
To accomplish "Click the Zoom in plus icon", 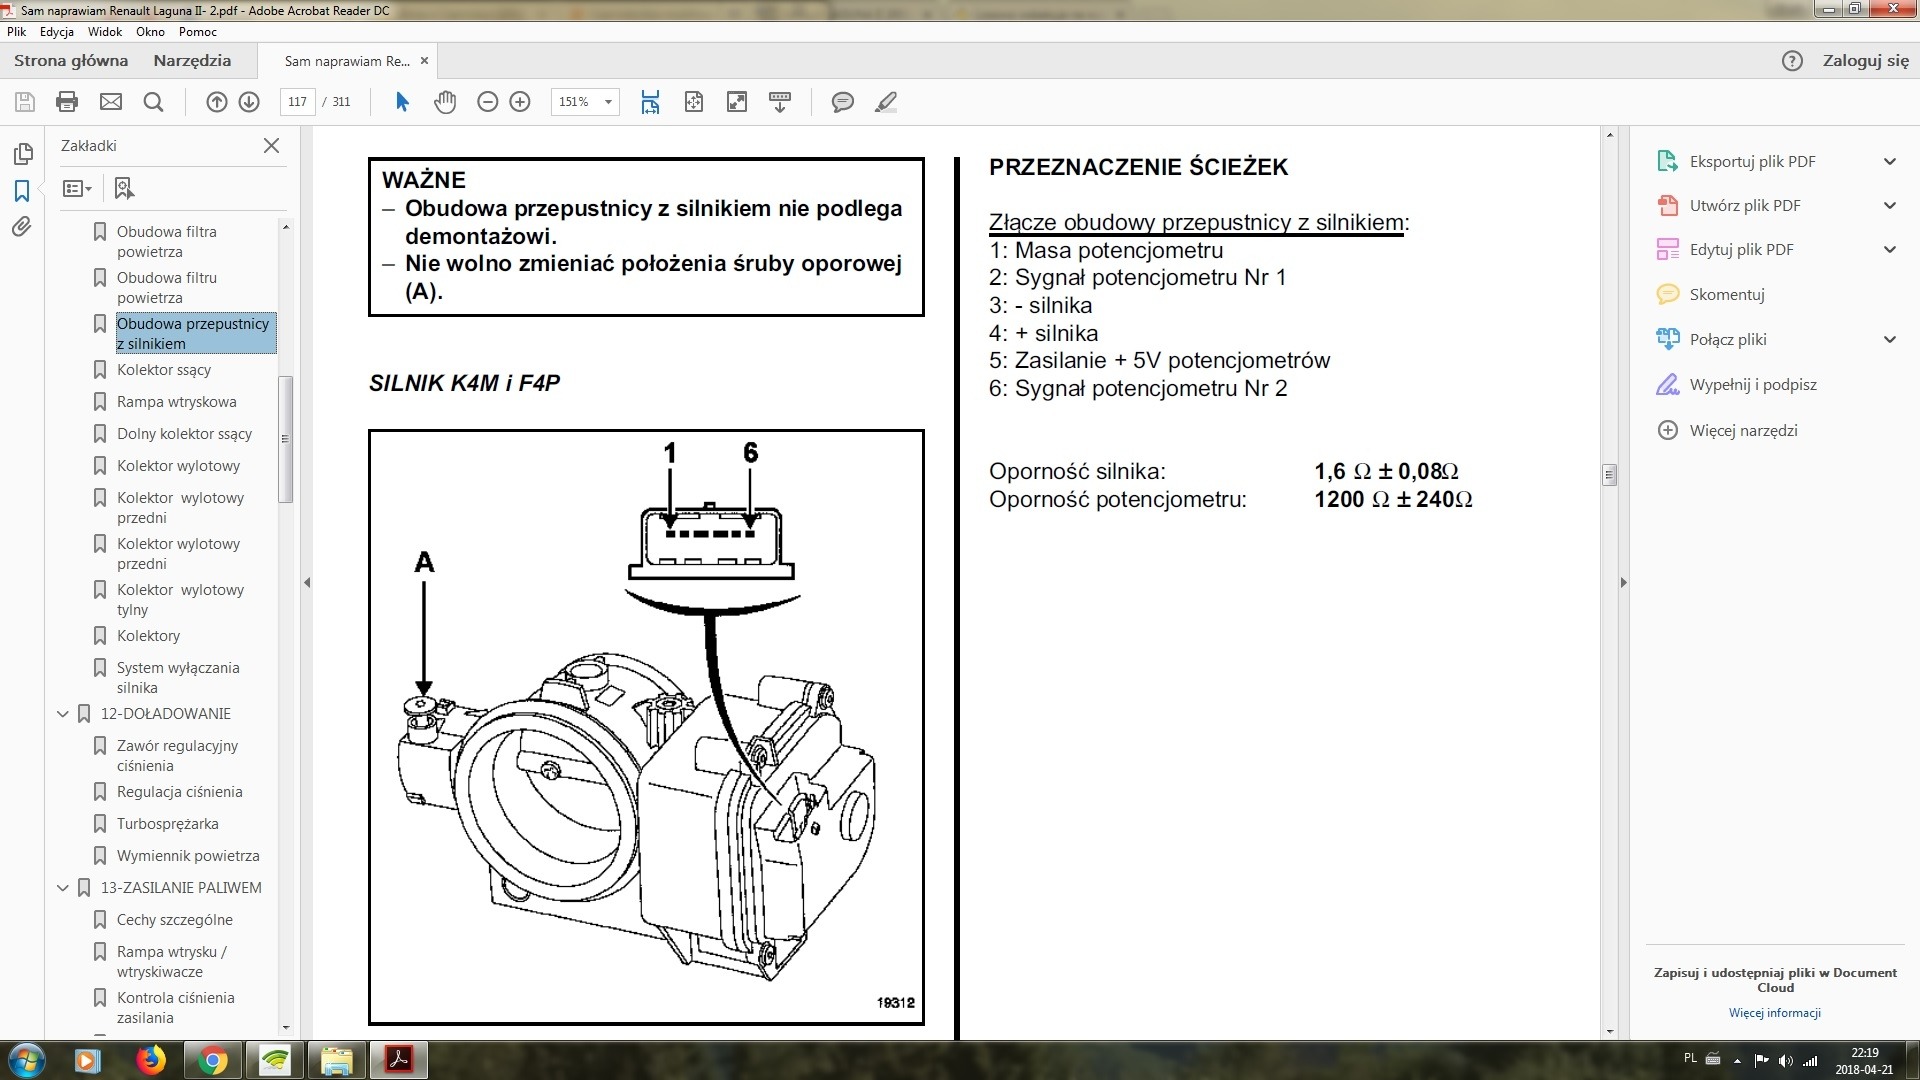I will (520, 101).
